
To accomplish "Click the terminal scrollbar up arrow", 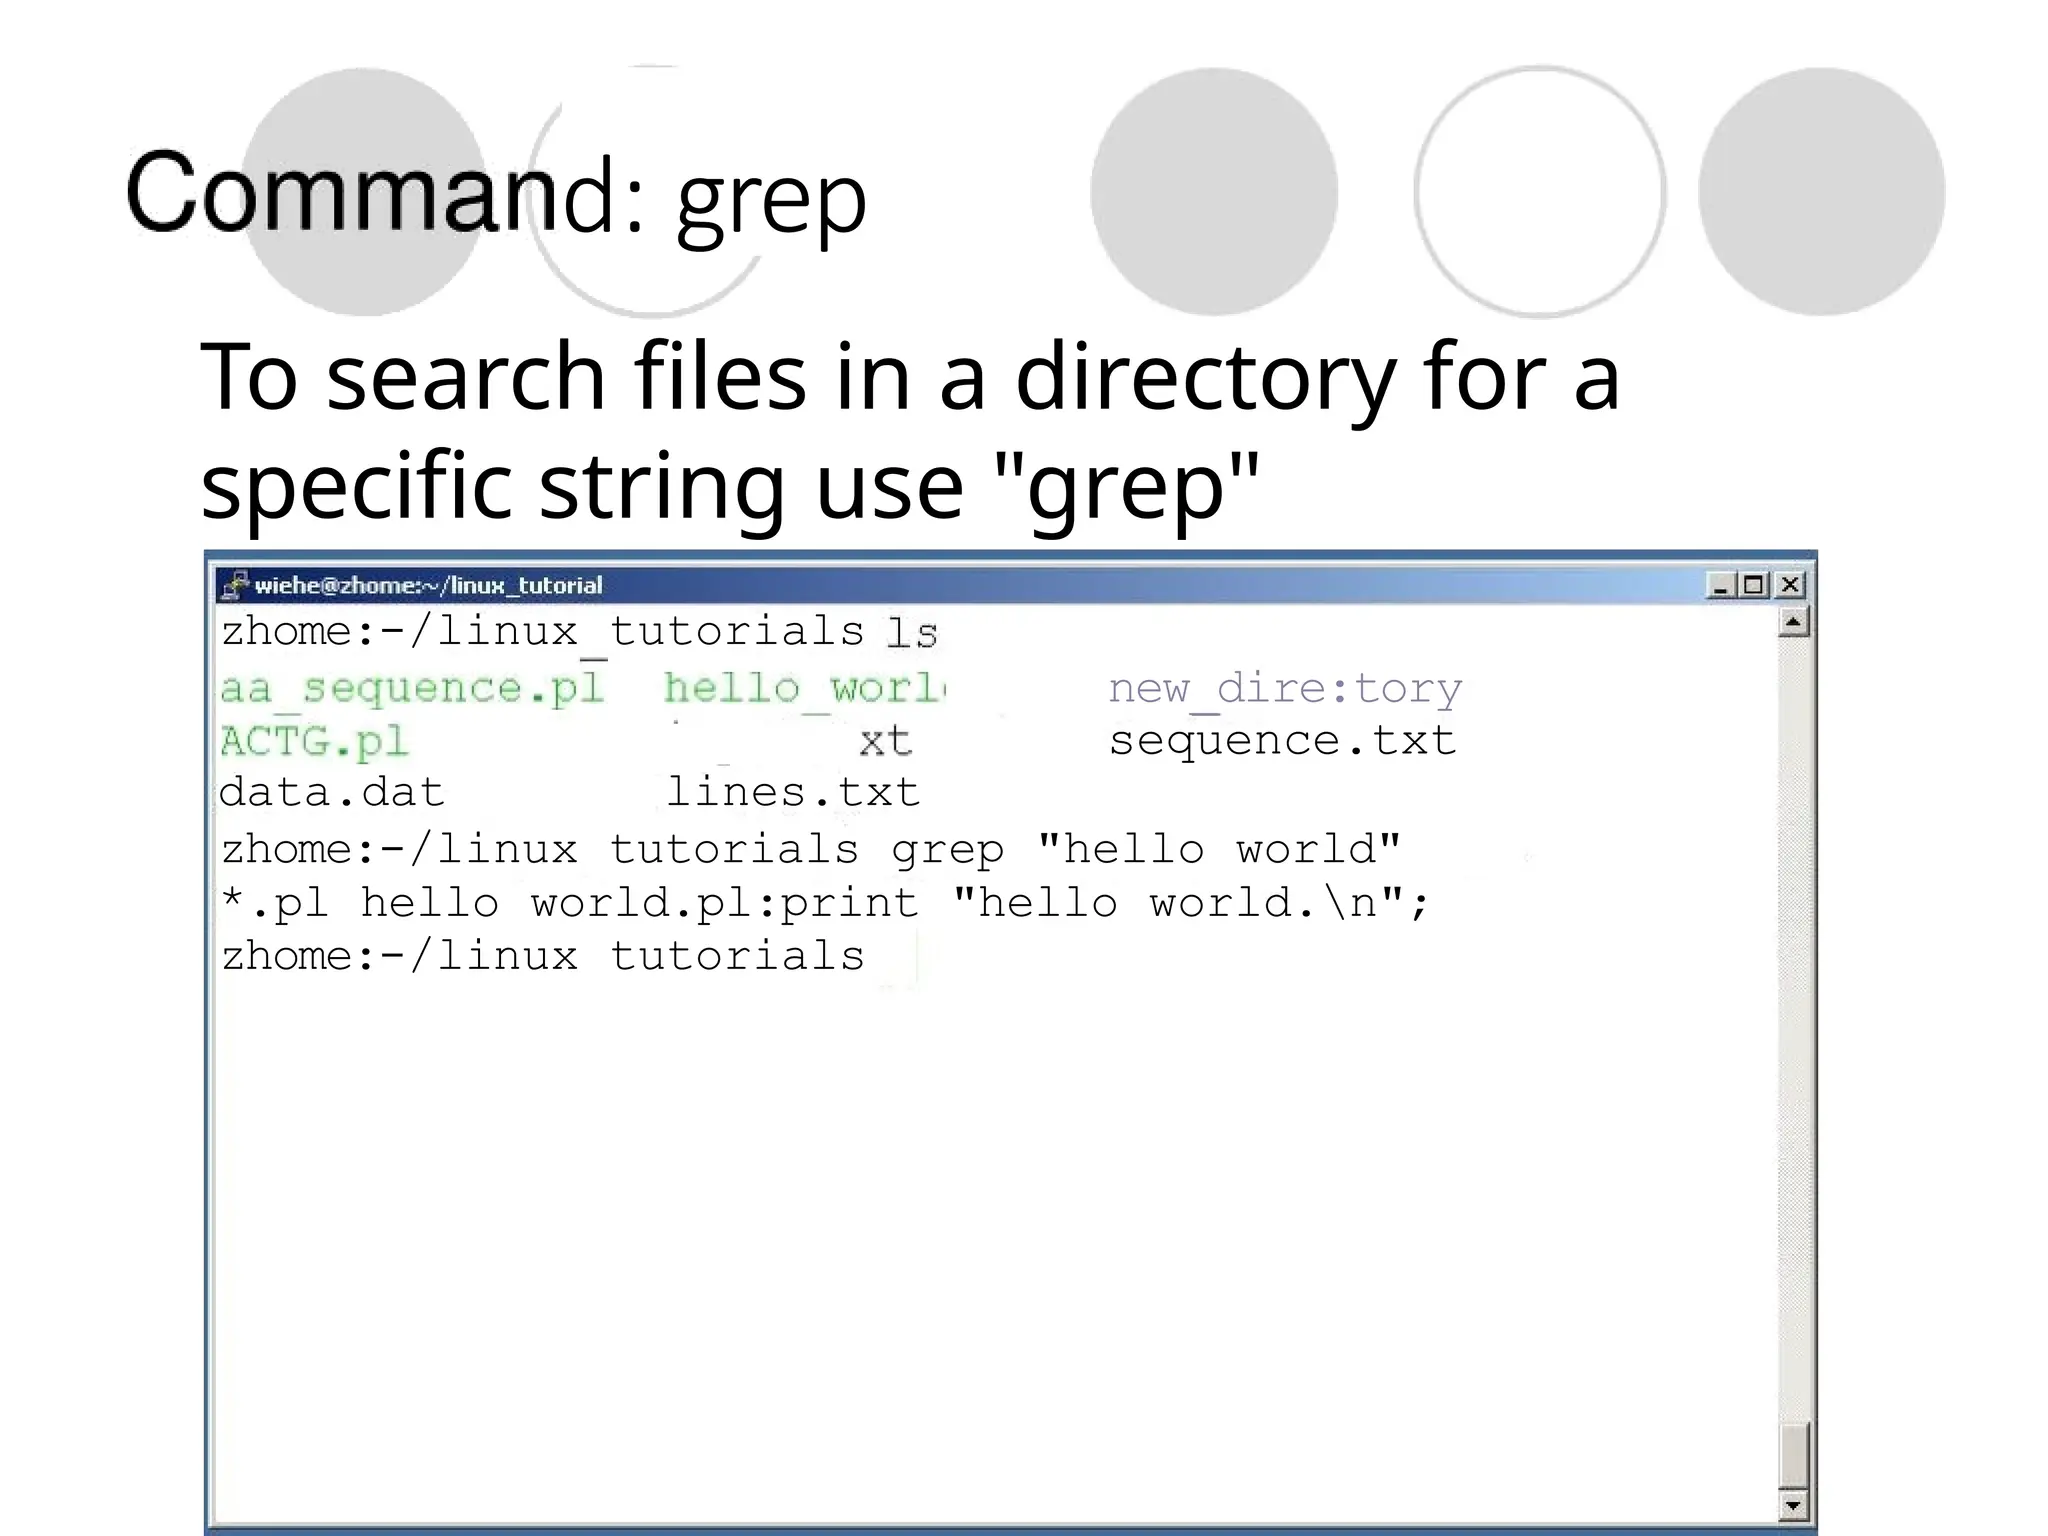I will tap(1794, 623).
